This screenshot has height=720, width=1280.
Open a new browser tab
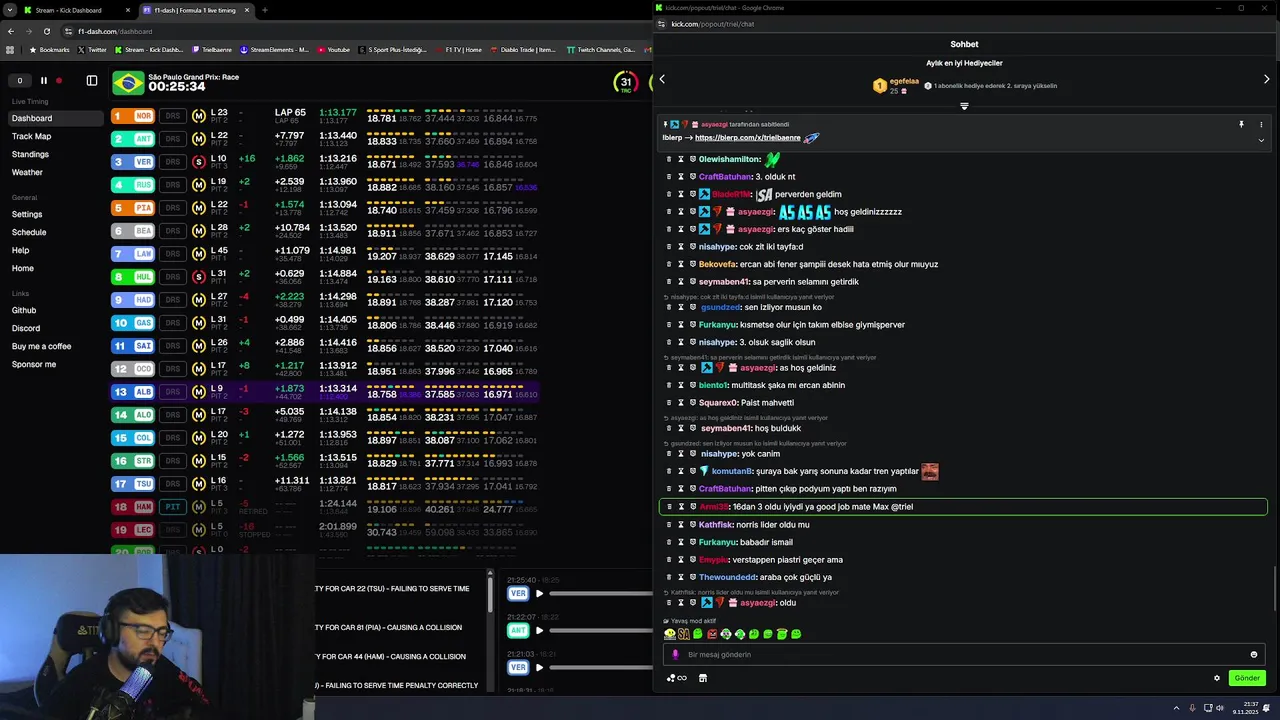coord(264,10)
